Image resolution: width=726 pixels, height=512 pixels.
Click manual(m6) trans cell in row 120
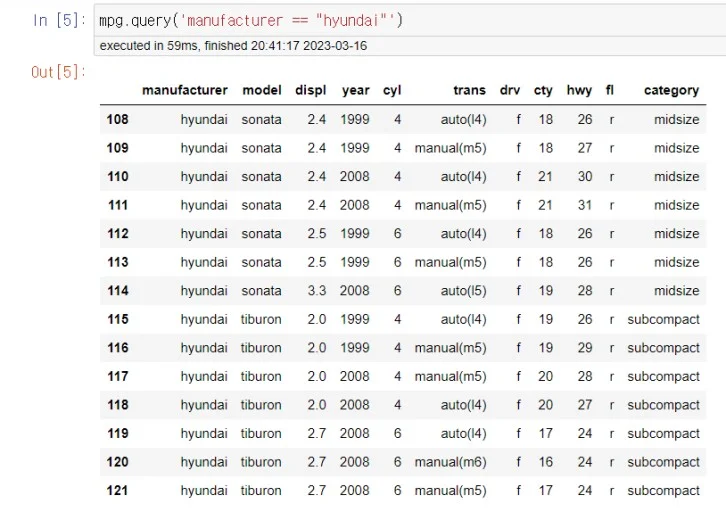click(451, 462)
